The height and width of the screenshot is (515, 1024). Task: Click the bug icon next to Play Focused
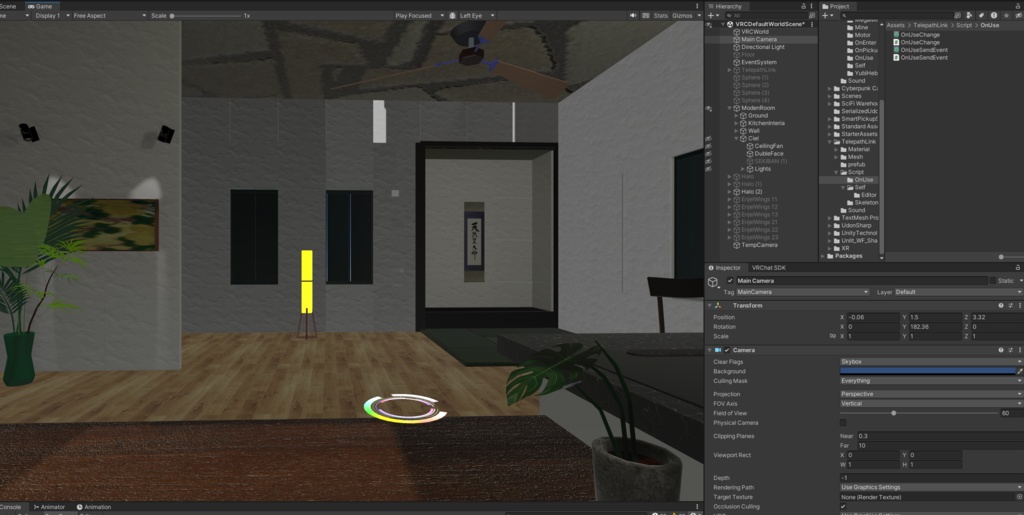[451, 15]
